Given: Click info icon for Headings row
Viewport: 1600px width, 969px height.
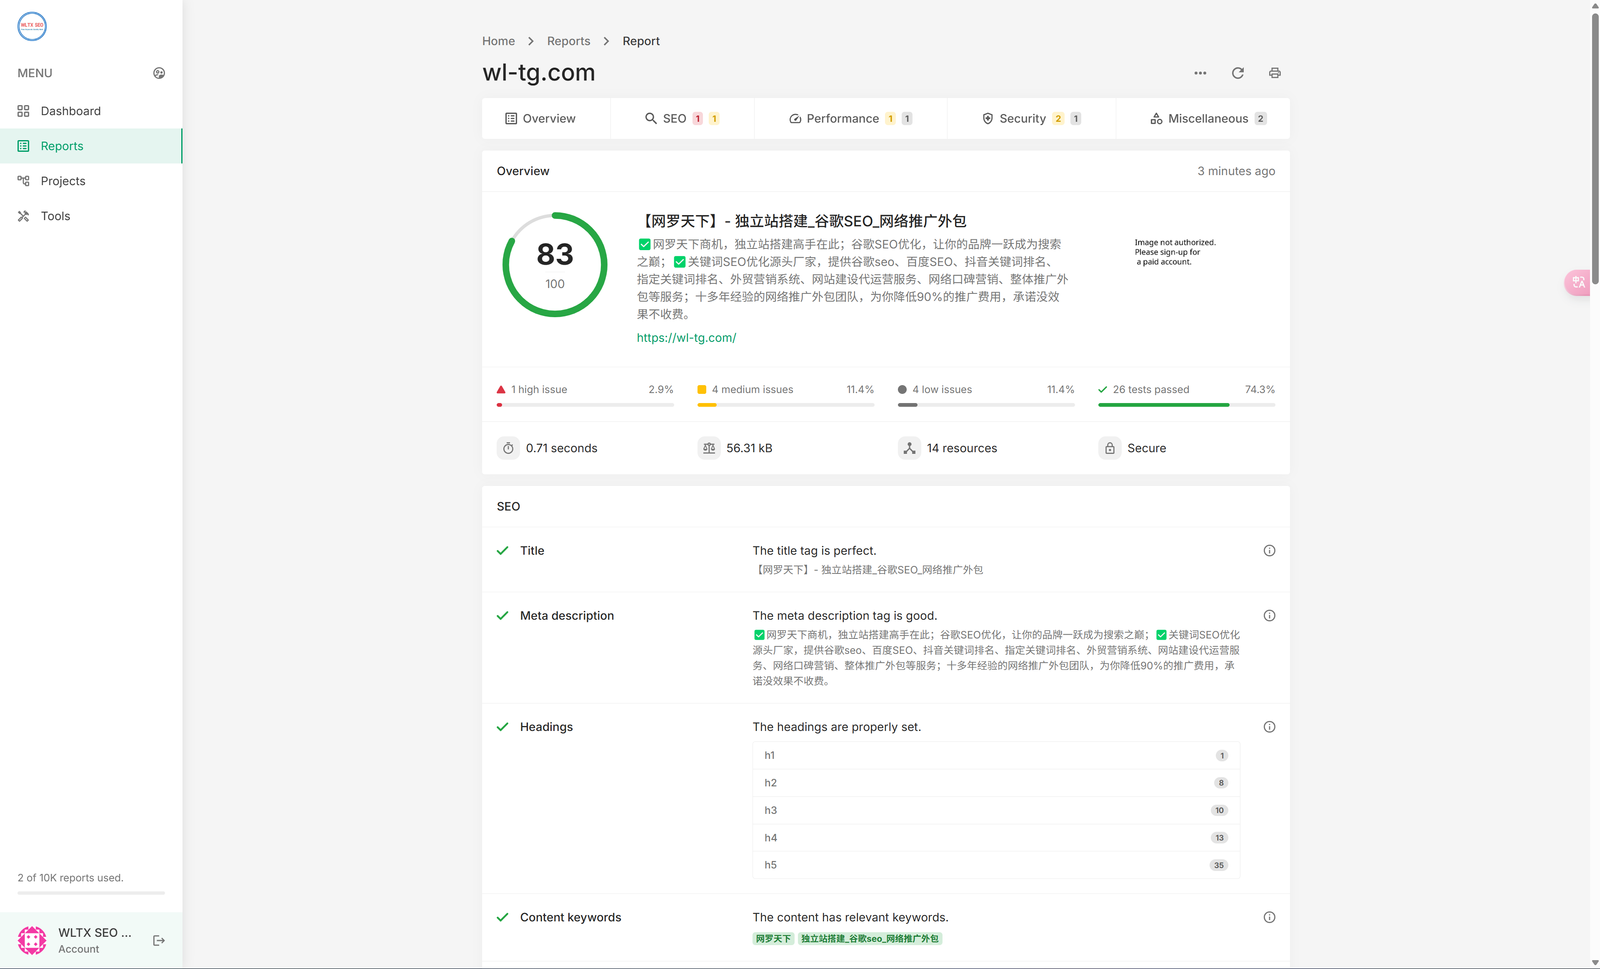Looking at the screenshot, I should 1269,727.
